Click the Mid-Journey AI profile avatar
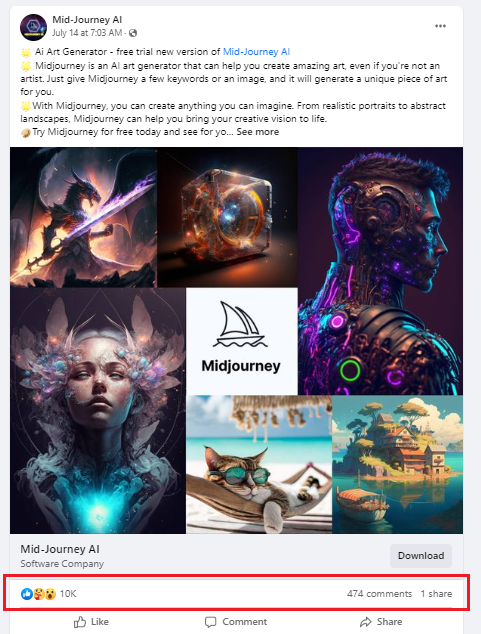Viewport: 481px width, 634px height. click(33, 27)
